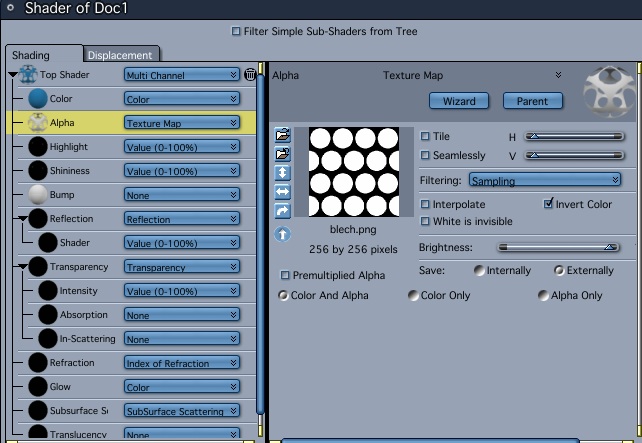The height and width of the screenshot is (443, 642).
Task: Collapse the Transparency tree node
Action: [x=23, y=267]
